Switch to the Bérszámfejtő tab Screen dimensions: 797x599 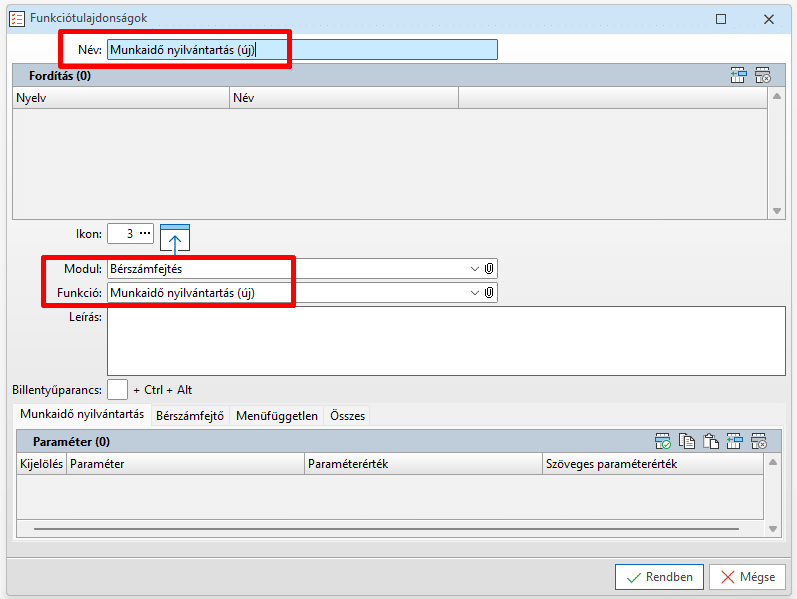click(x=190, y=415)
